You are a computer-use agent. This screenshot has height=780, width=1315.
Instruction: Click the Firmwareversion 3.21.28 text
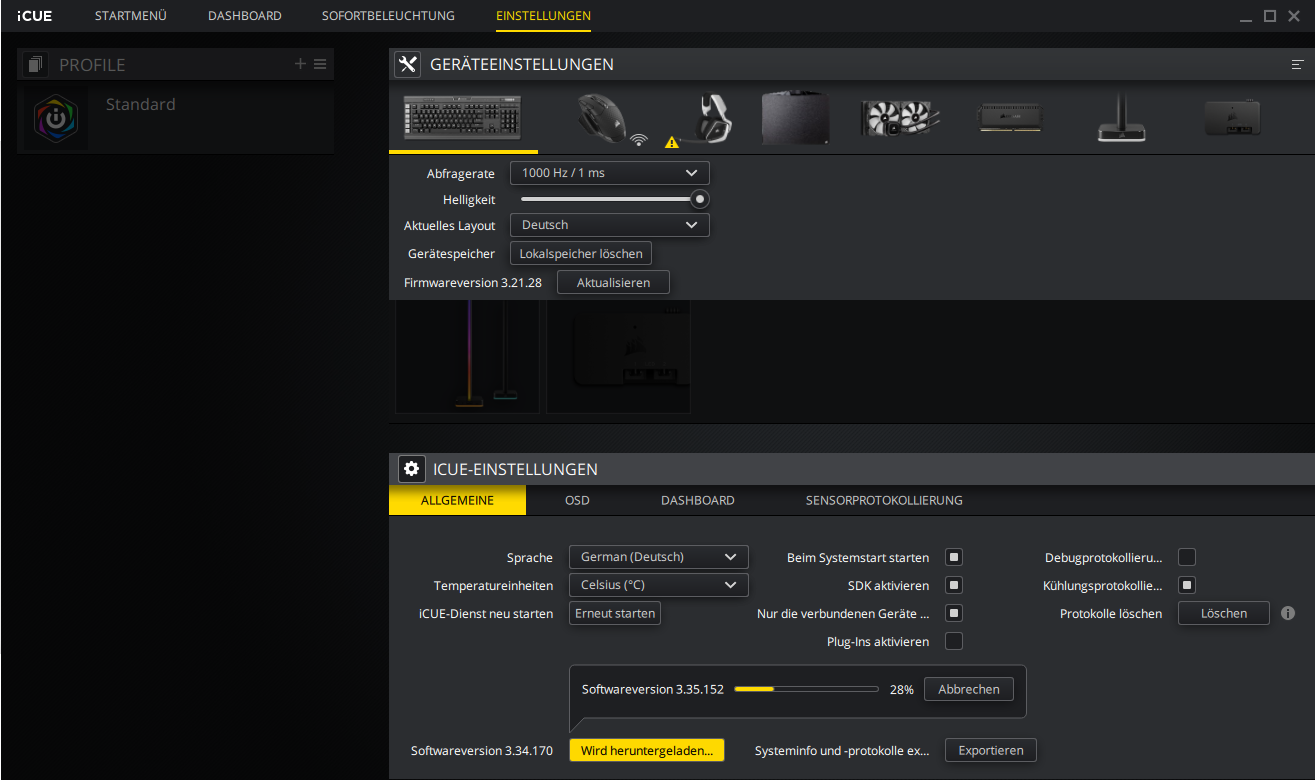click(473, 283)
